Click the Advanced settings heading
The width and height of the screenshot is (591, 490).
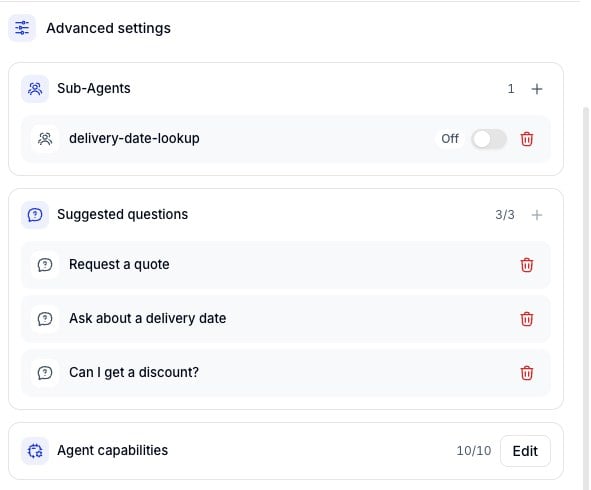point(108,28)
